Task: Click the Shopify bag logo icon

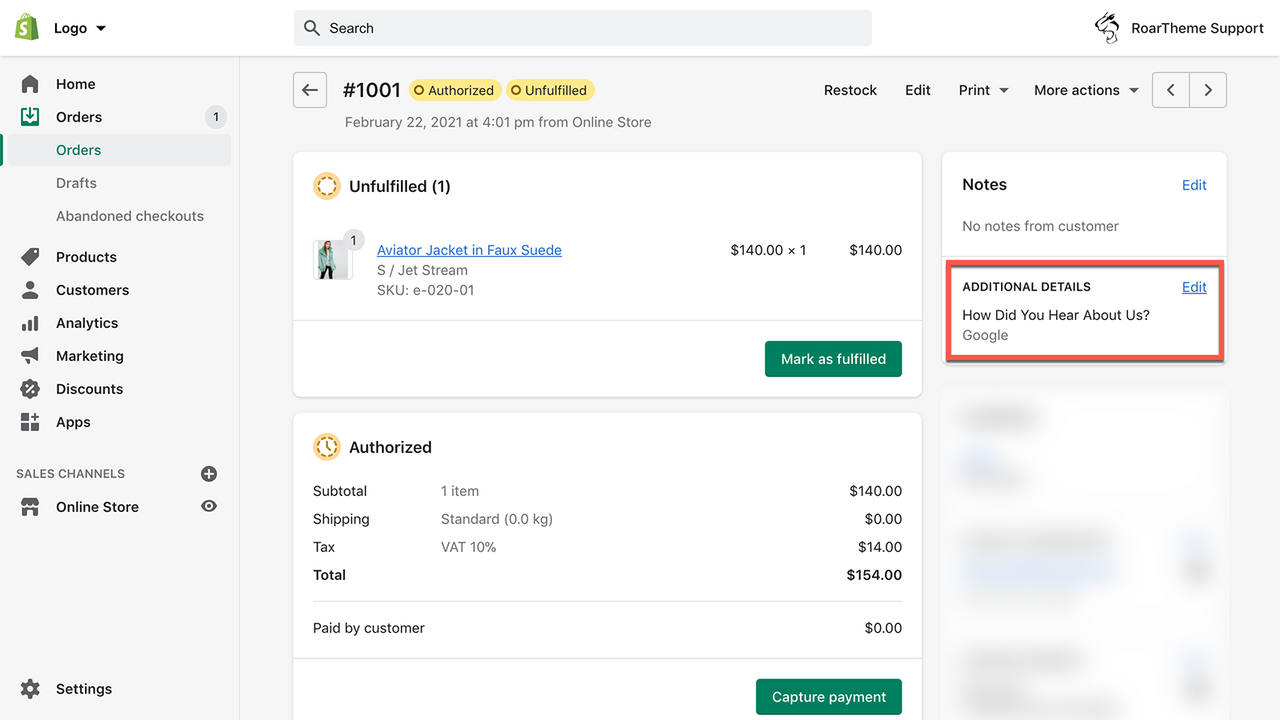Action: pos(27,27)
